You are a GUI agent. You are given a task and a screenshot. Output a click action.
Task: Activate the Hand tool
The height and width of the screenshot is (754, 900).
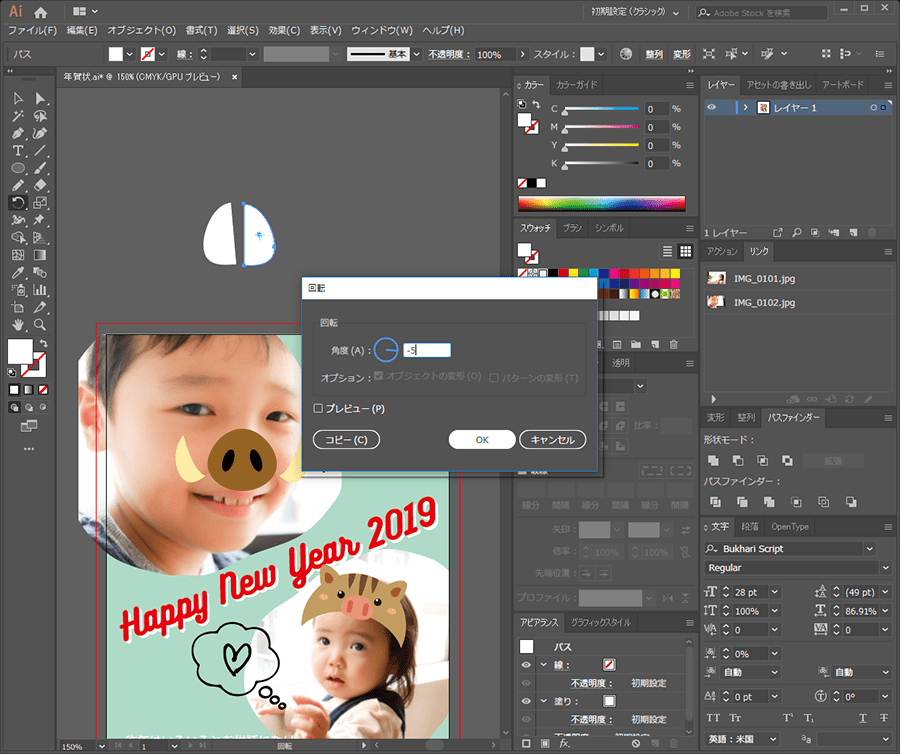[x=18, y=325]
